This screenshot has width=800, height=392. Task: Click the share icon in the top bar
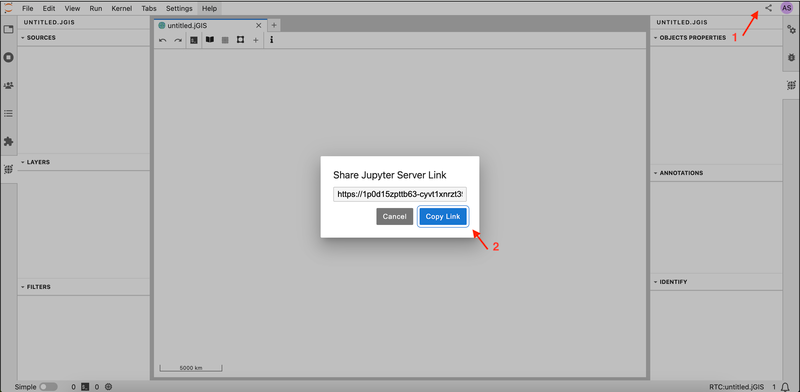768,8
